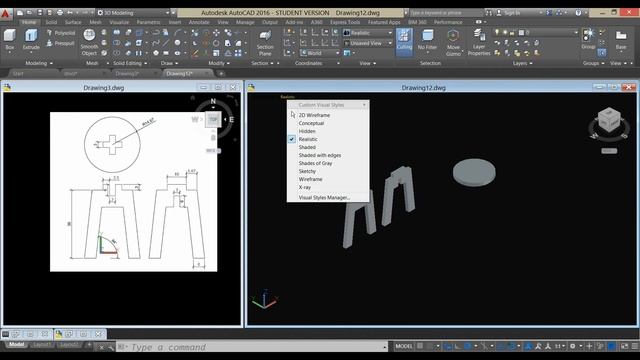Click the Smooth Object tool
Screen dimensions: 640x360
click(89, 42)
